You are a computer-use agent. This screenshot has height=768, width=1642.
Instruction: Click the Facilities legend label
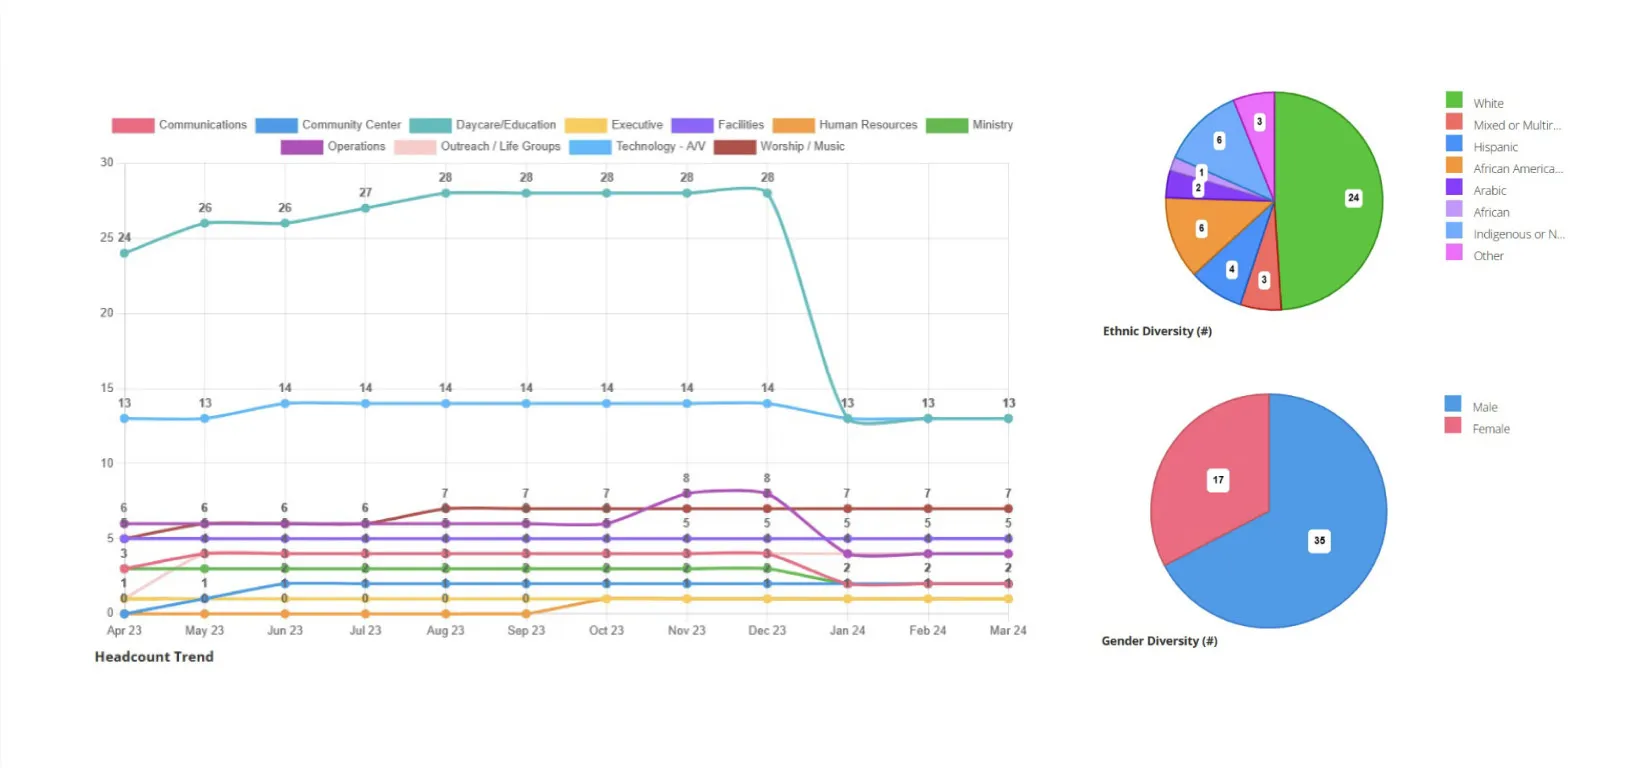(x=741, y=125)
